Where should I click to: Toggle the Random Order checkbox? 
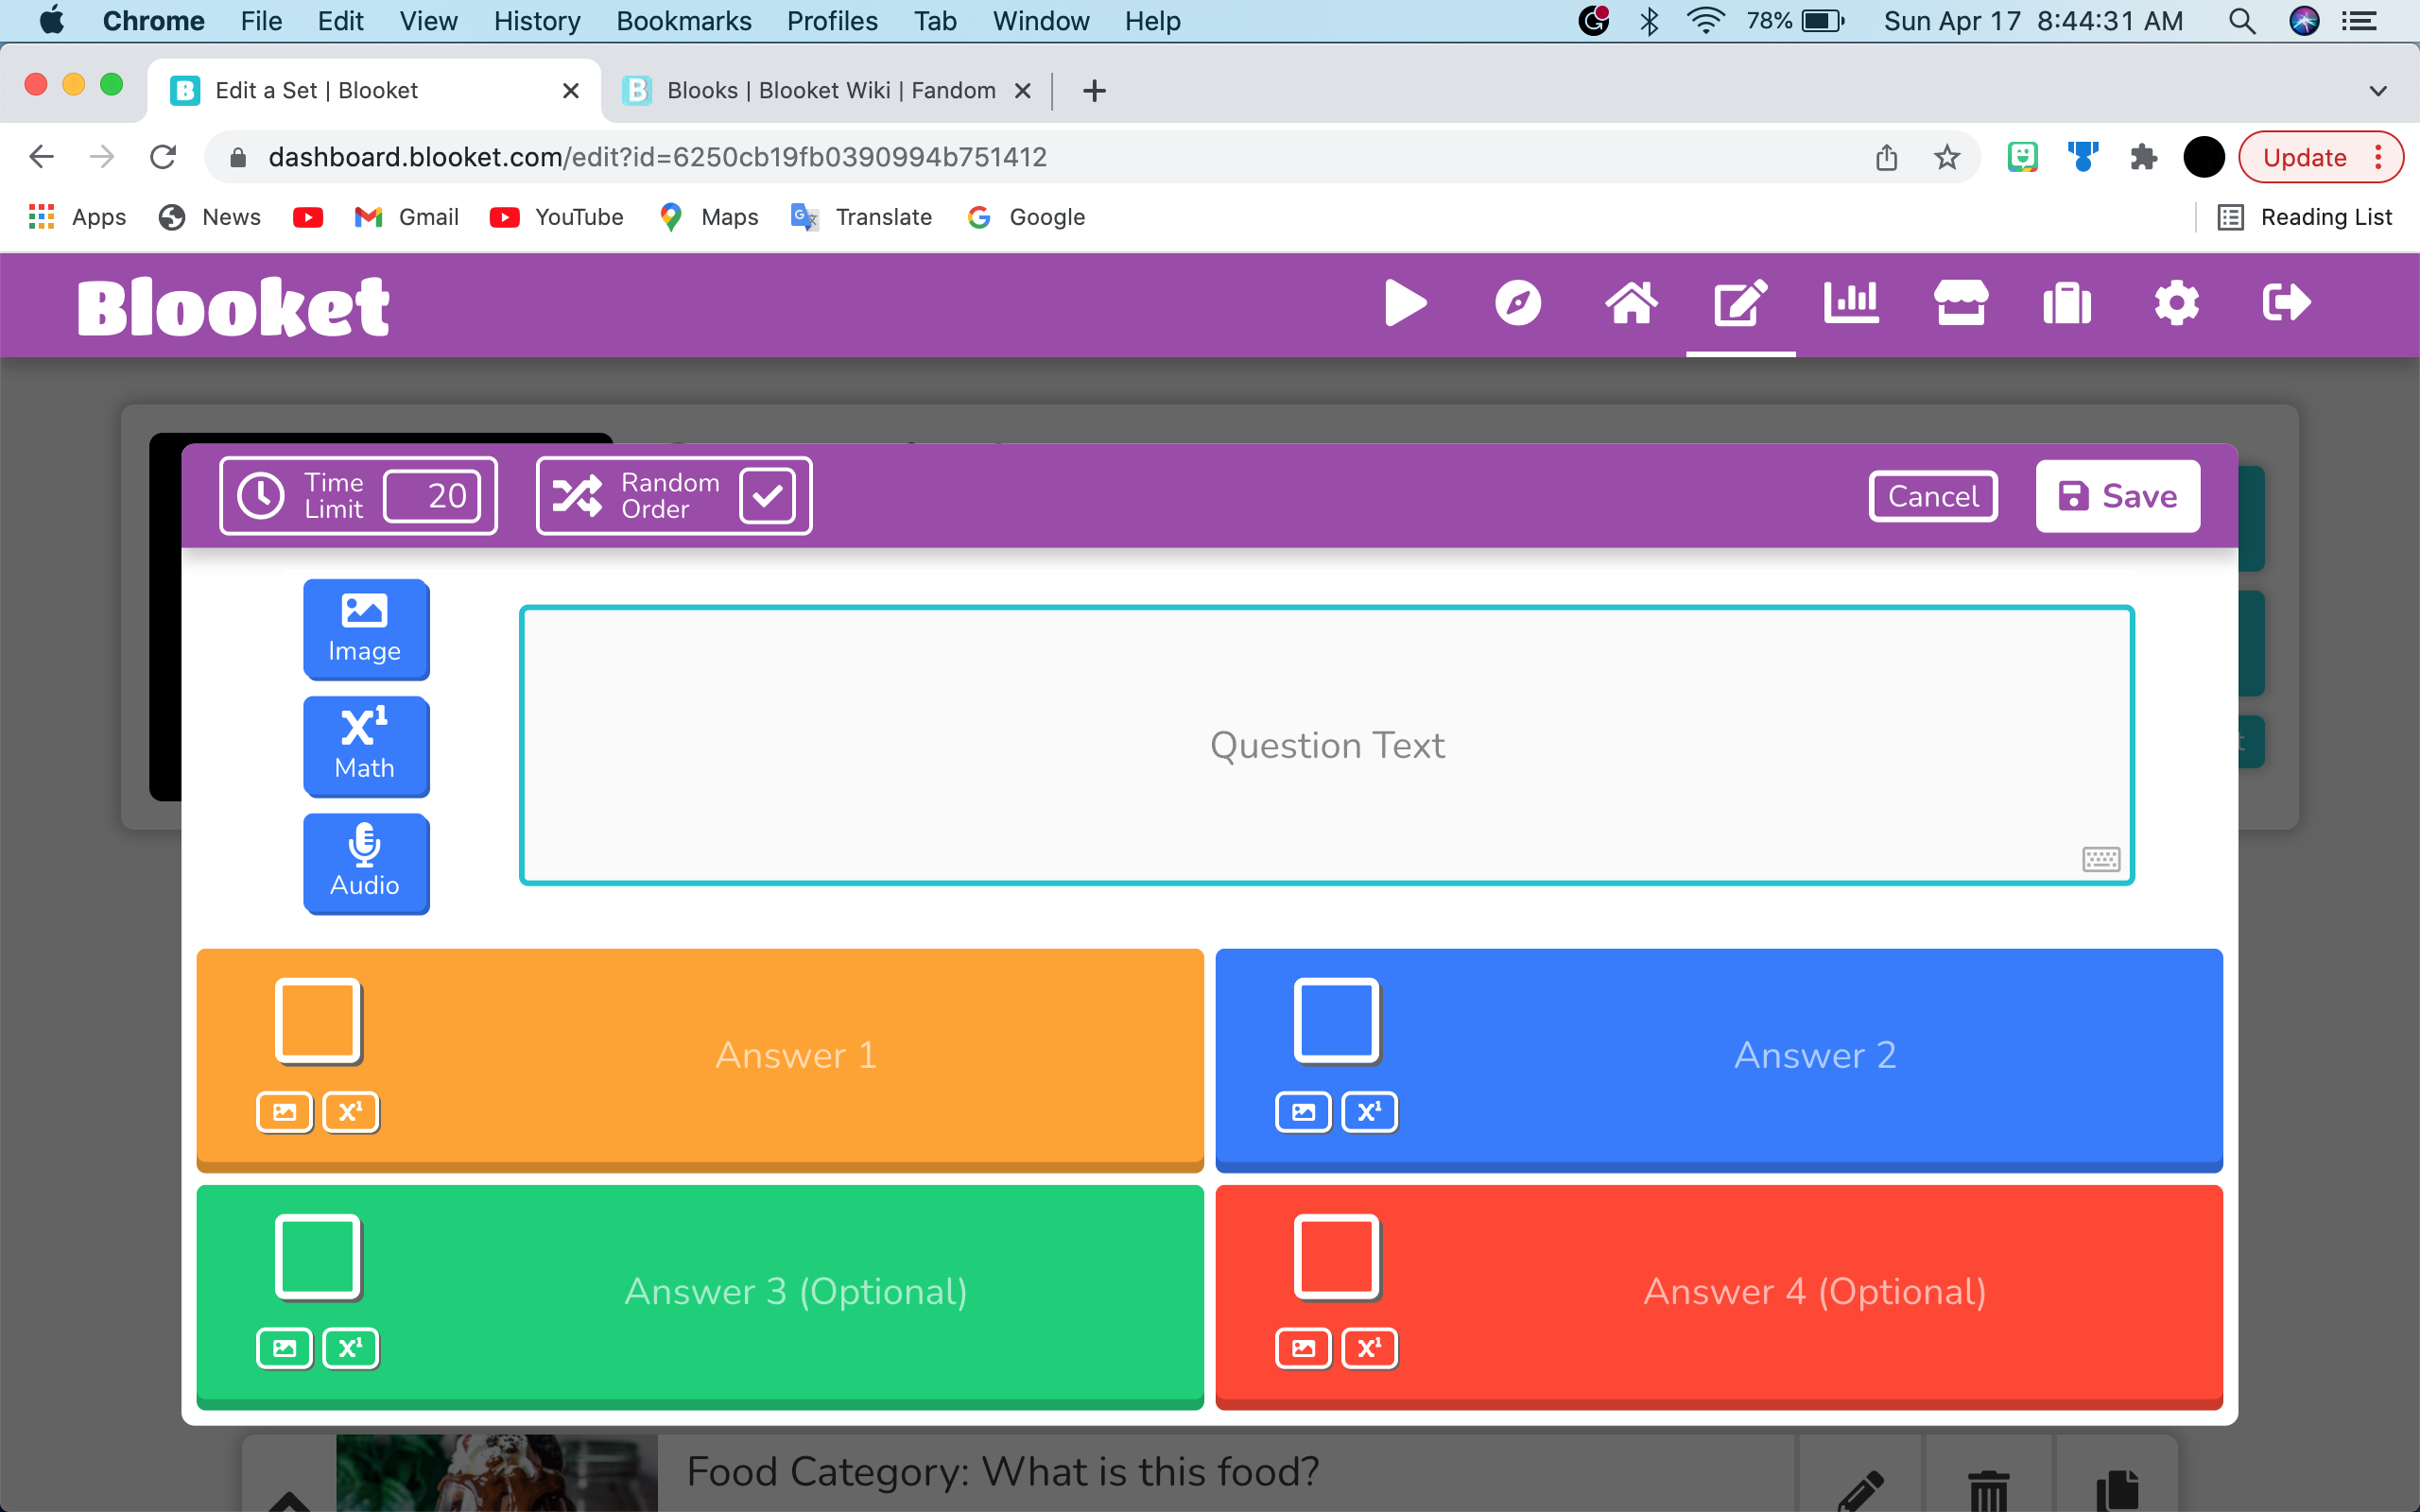[x=767, y=496]
